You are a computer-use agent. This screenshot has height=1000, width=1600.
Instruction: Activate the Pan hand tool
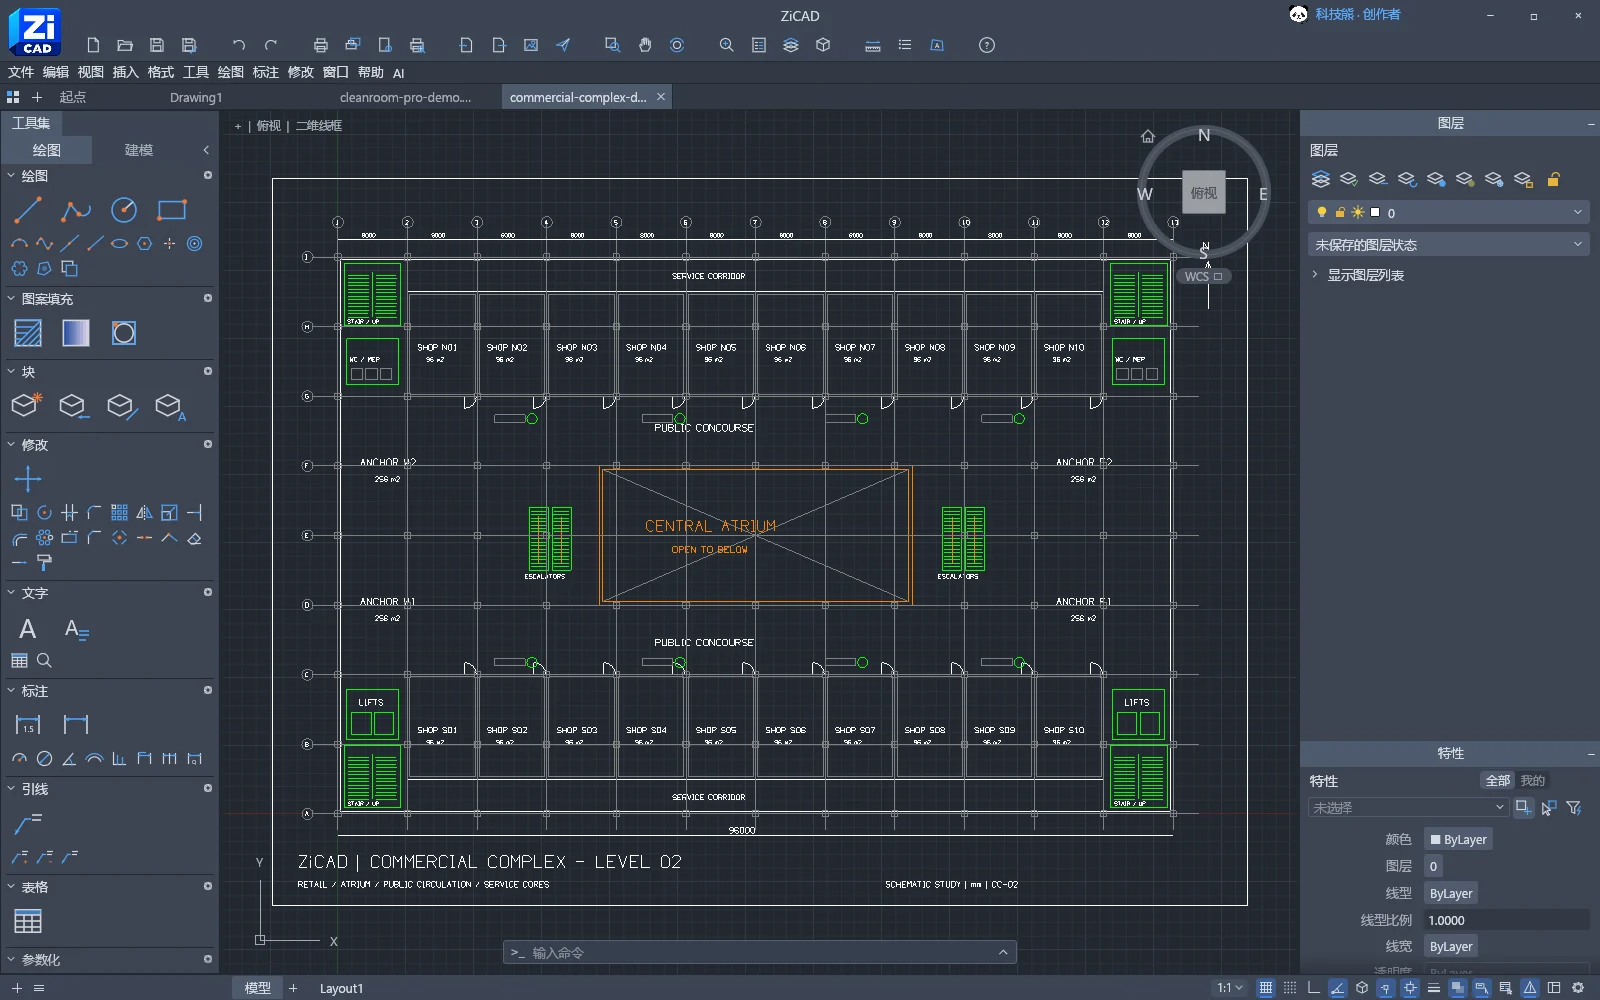[x=645, y=45]
